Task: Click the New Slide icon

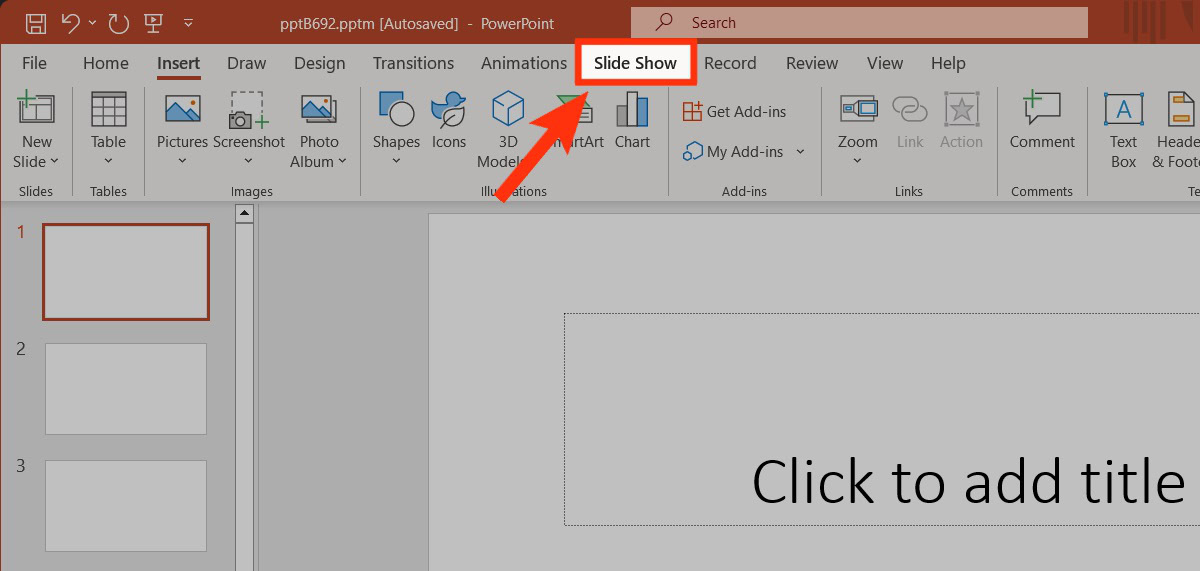Action: point(37,108)
